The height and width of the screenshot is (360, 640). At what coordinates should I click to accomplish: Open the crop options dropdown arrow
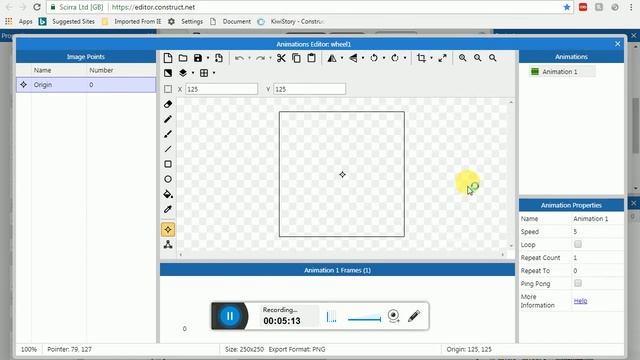coord(431,58)
